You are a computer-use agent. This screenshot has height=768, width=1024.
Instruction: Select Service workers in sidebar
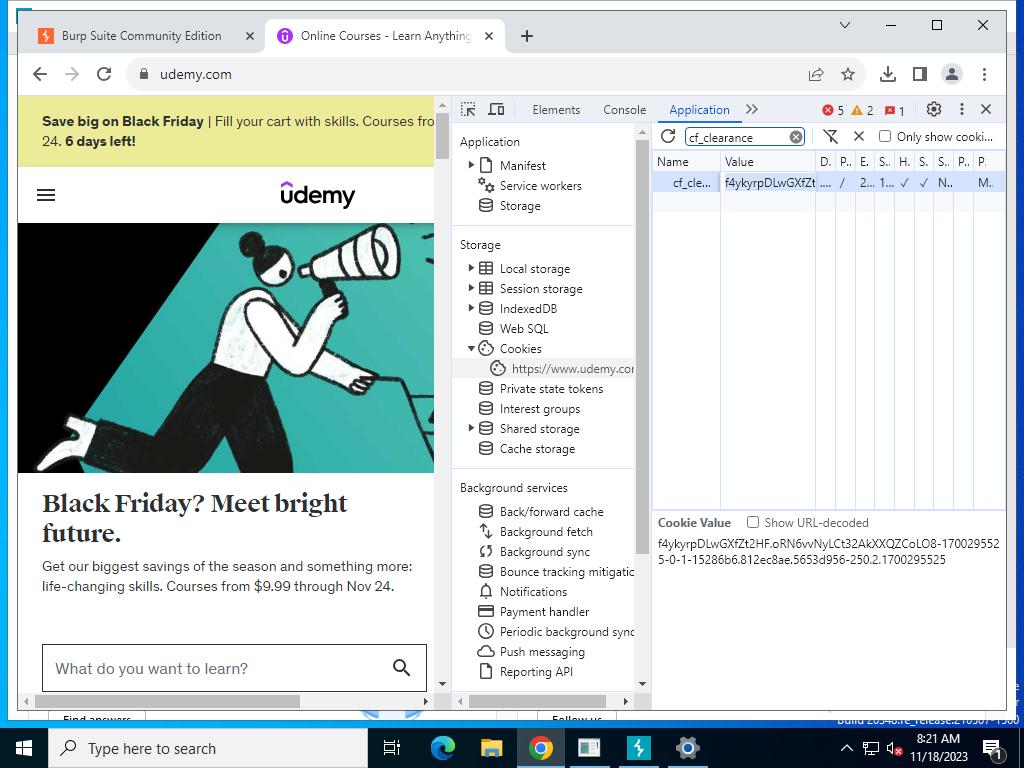click(x=540, y=185)
